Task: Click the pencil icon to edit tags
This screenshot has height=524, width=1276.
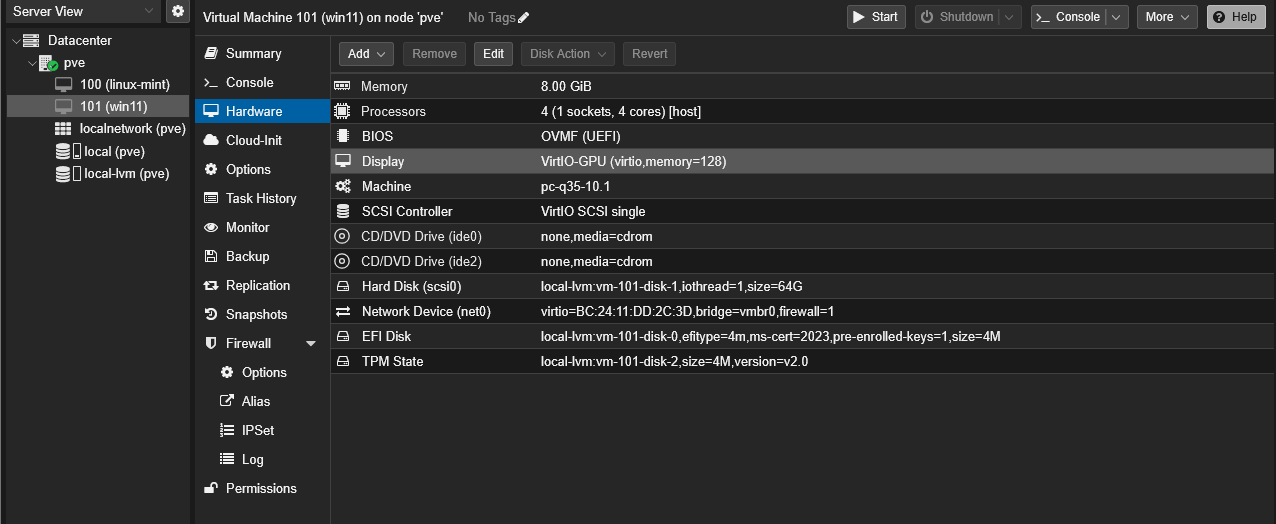Action: click(x=523, y=17)
